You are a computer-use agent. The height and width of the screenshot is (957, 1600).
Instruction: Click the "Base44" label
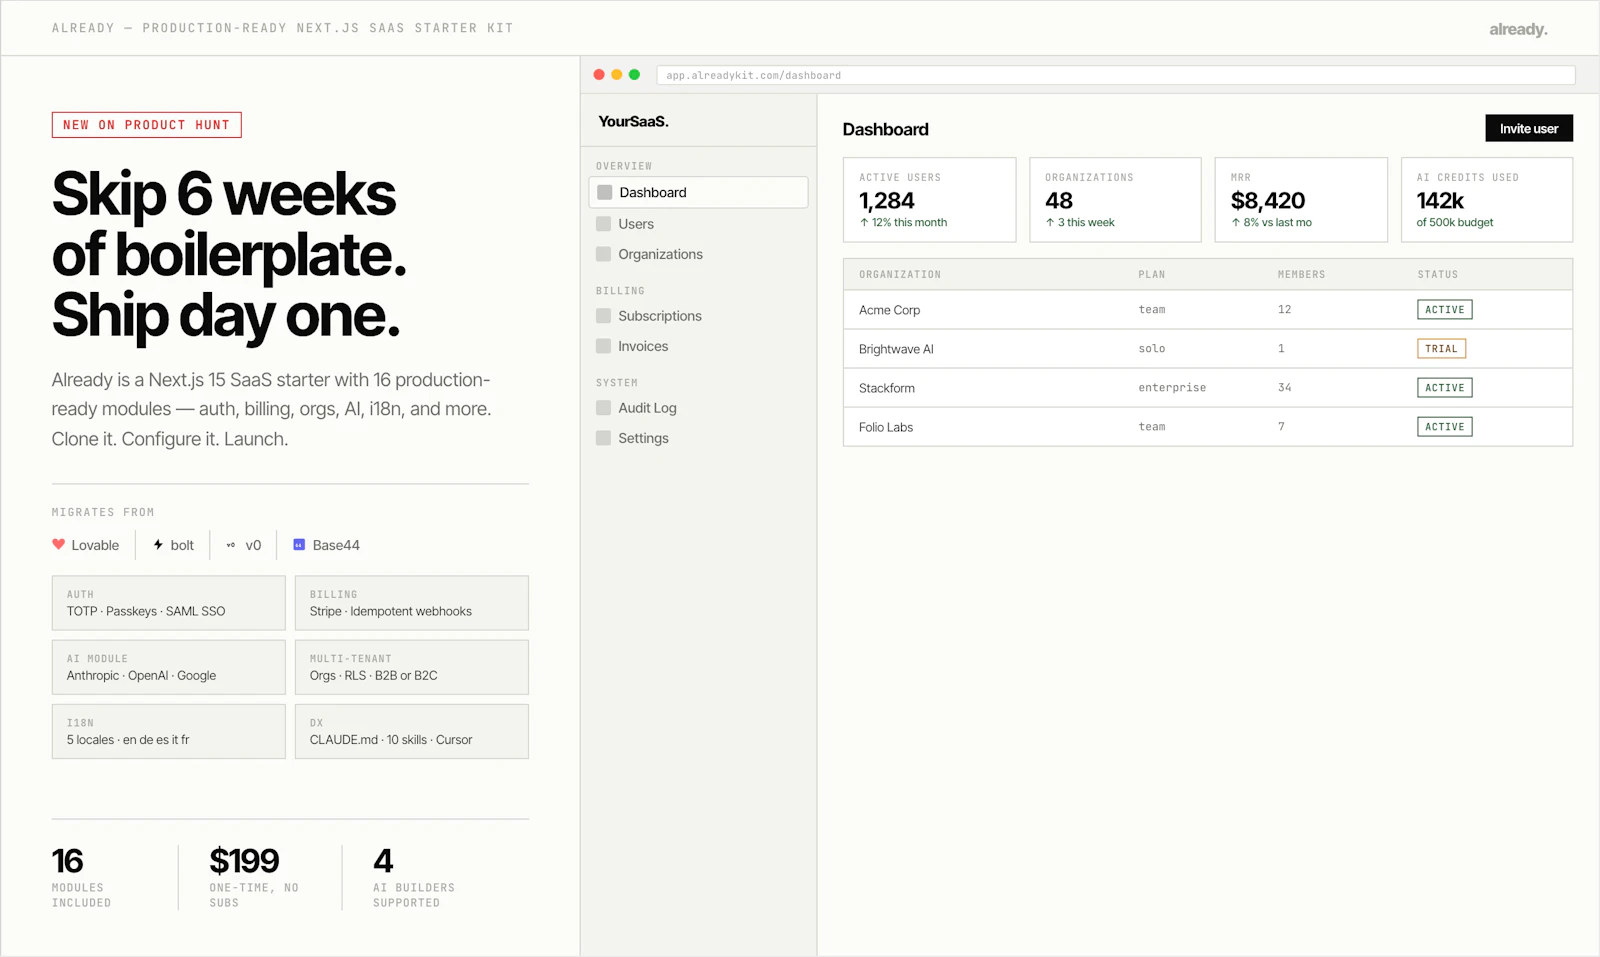point(336,545)
